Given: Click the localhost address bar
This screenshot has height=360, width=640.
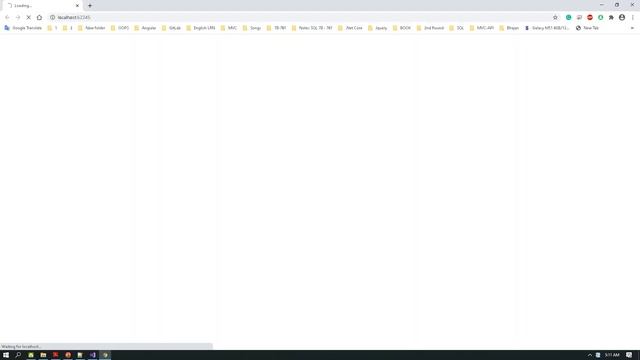Looking at the screenshot, I should tap(302, 18).
